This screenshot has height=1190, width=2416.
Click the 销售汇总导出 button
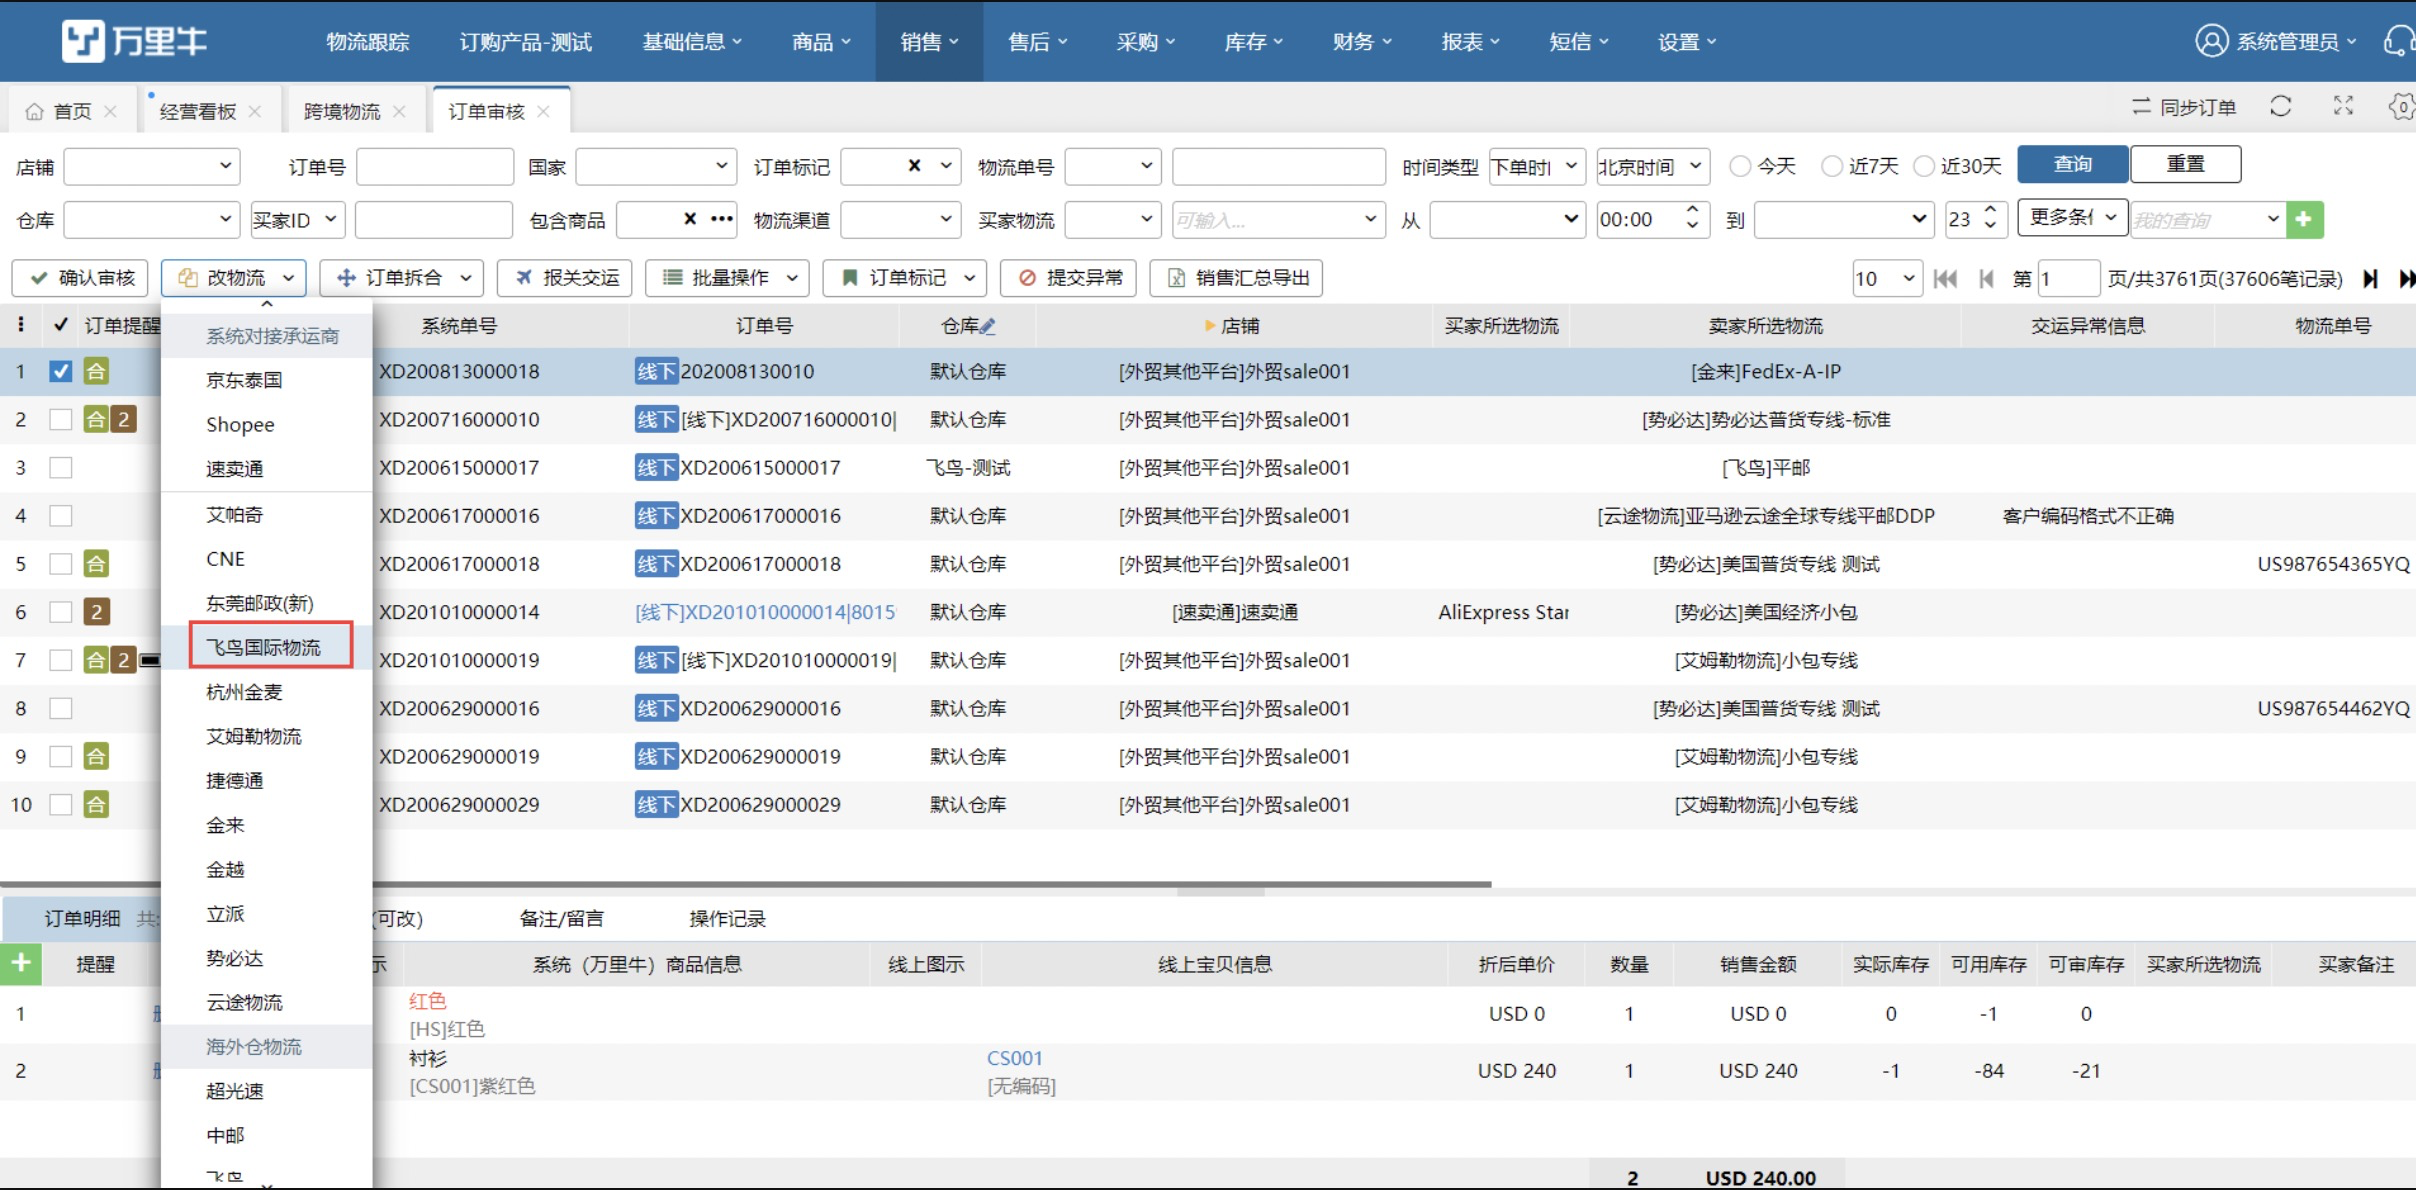1236,278
